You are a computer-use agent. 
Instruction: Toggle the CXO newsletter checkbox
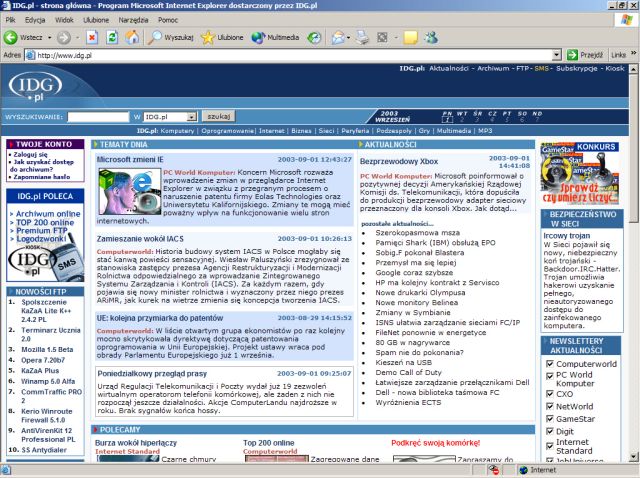[550, 394]
